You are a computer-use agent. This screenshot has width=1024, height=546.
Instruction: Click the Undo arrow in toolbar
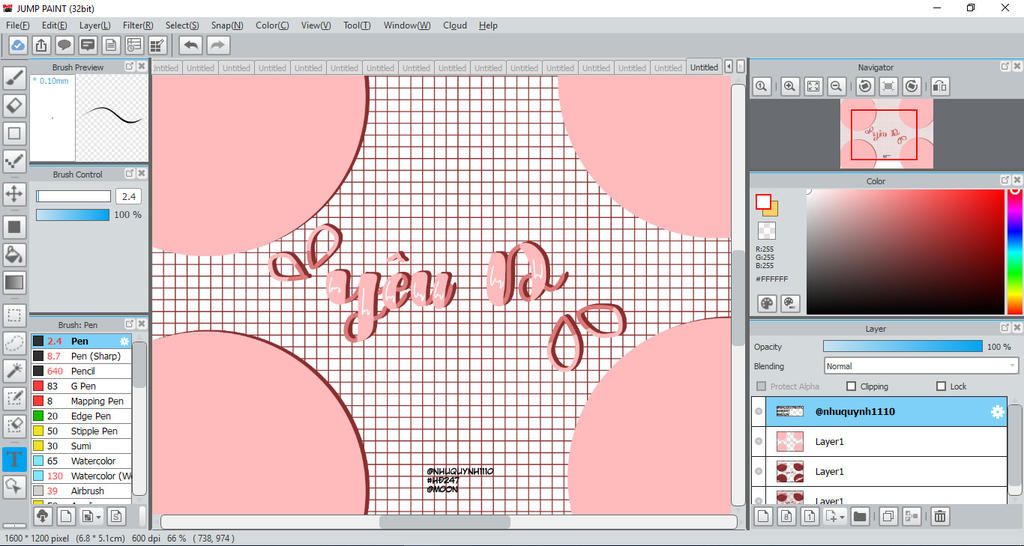pos(191,45)
